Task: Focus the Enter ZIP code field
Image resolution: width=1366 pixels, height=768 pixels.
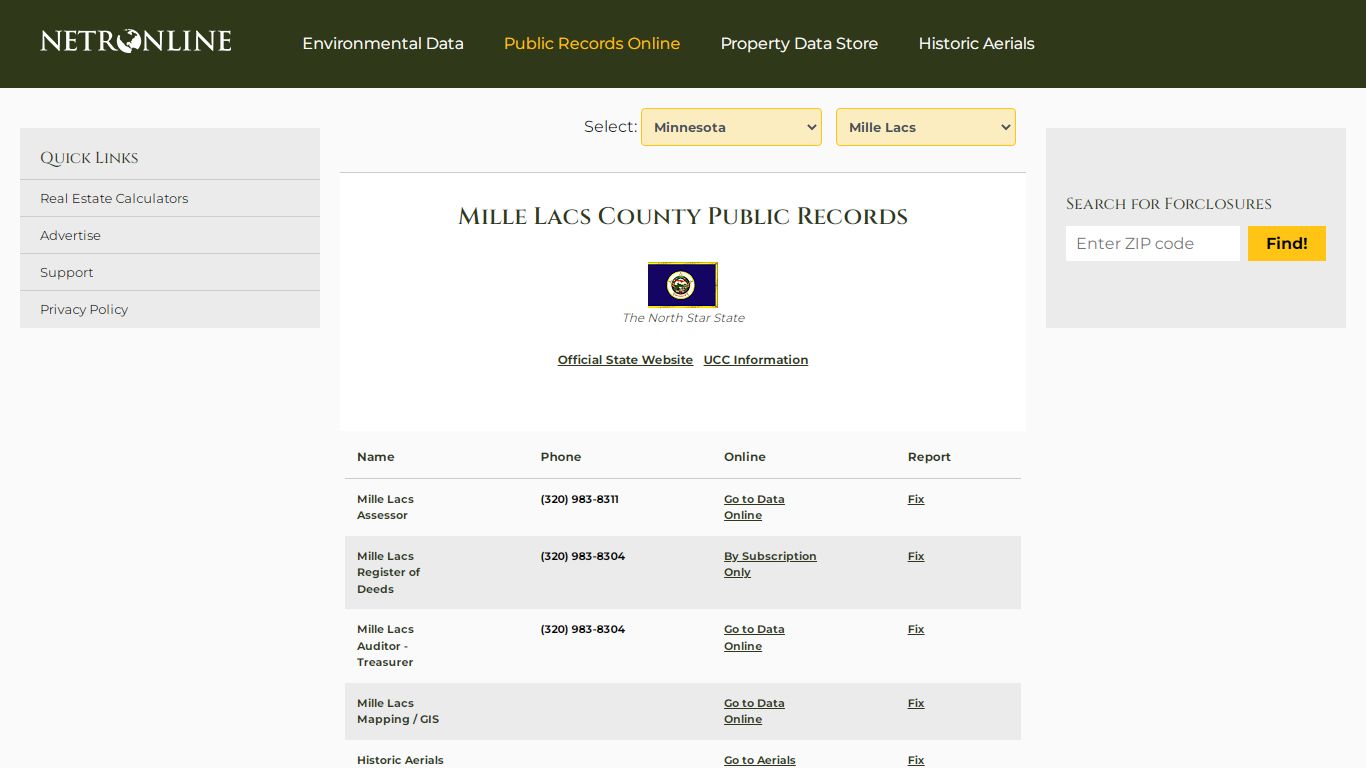Action: pos(1153,243)
